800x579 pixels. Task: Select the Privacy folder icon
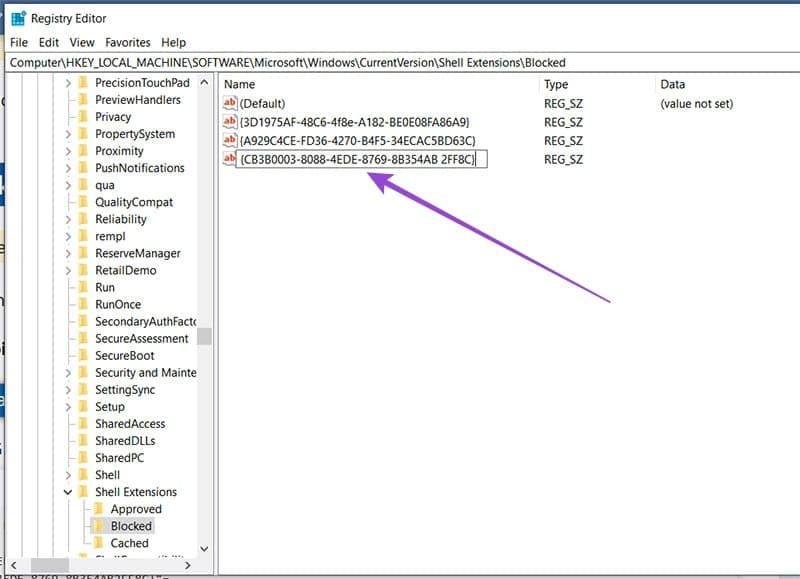83,117
